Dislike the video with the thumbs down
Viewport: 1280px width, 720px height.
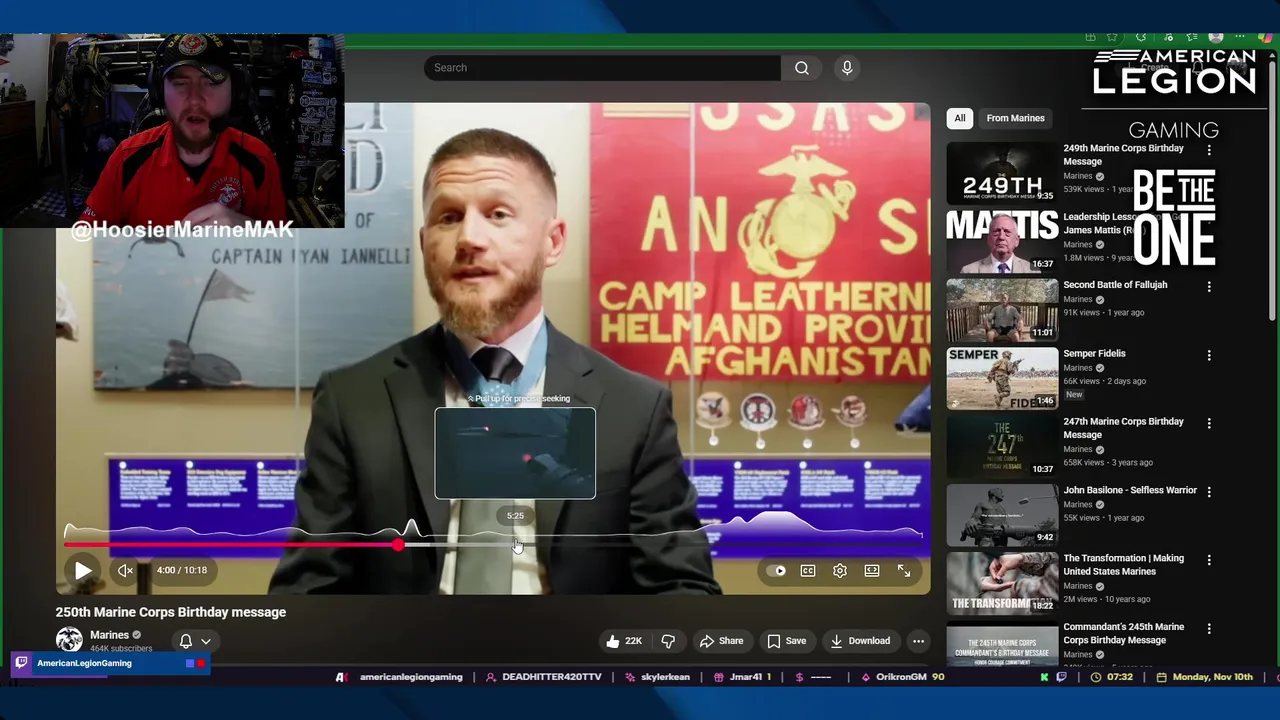pos(668,641)
